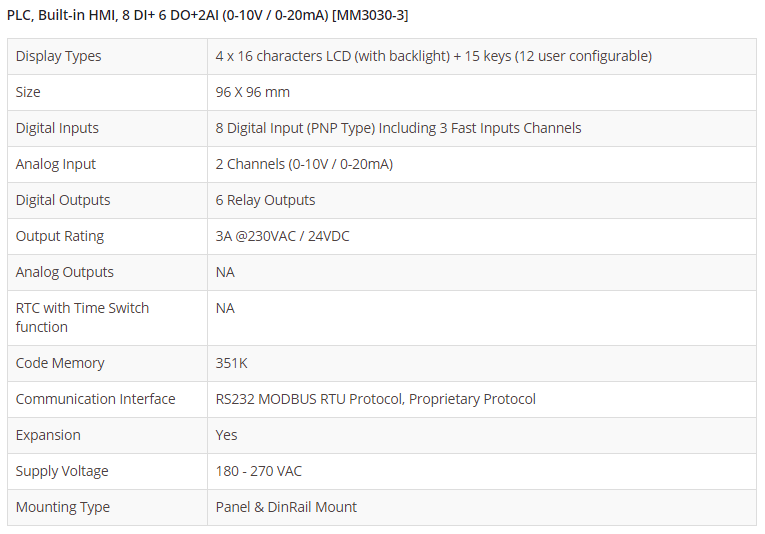Select the Analog Input row label
The height and width of the screenshot is (534, 765).
pos(56,164)
